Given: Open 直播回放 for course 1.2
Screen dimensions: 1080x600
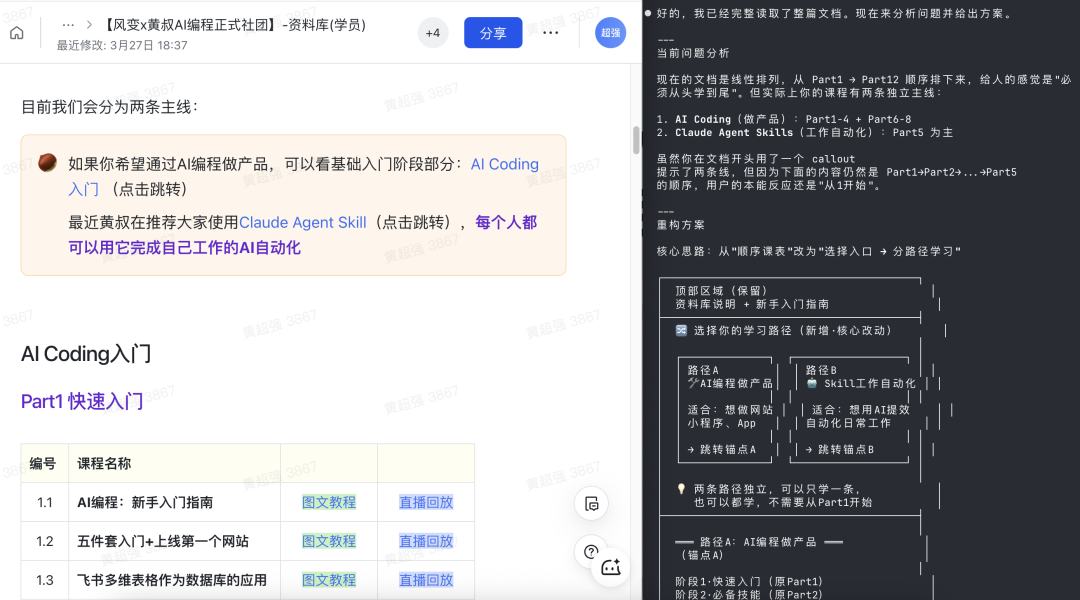Looking at the screenshot, I should [x=426, y=541].
